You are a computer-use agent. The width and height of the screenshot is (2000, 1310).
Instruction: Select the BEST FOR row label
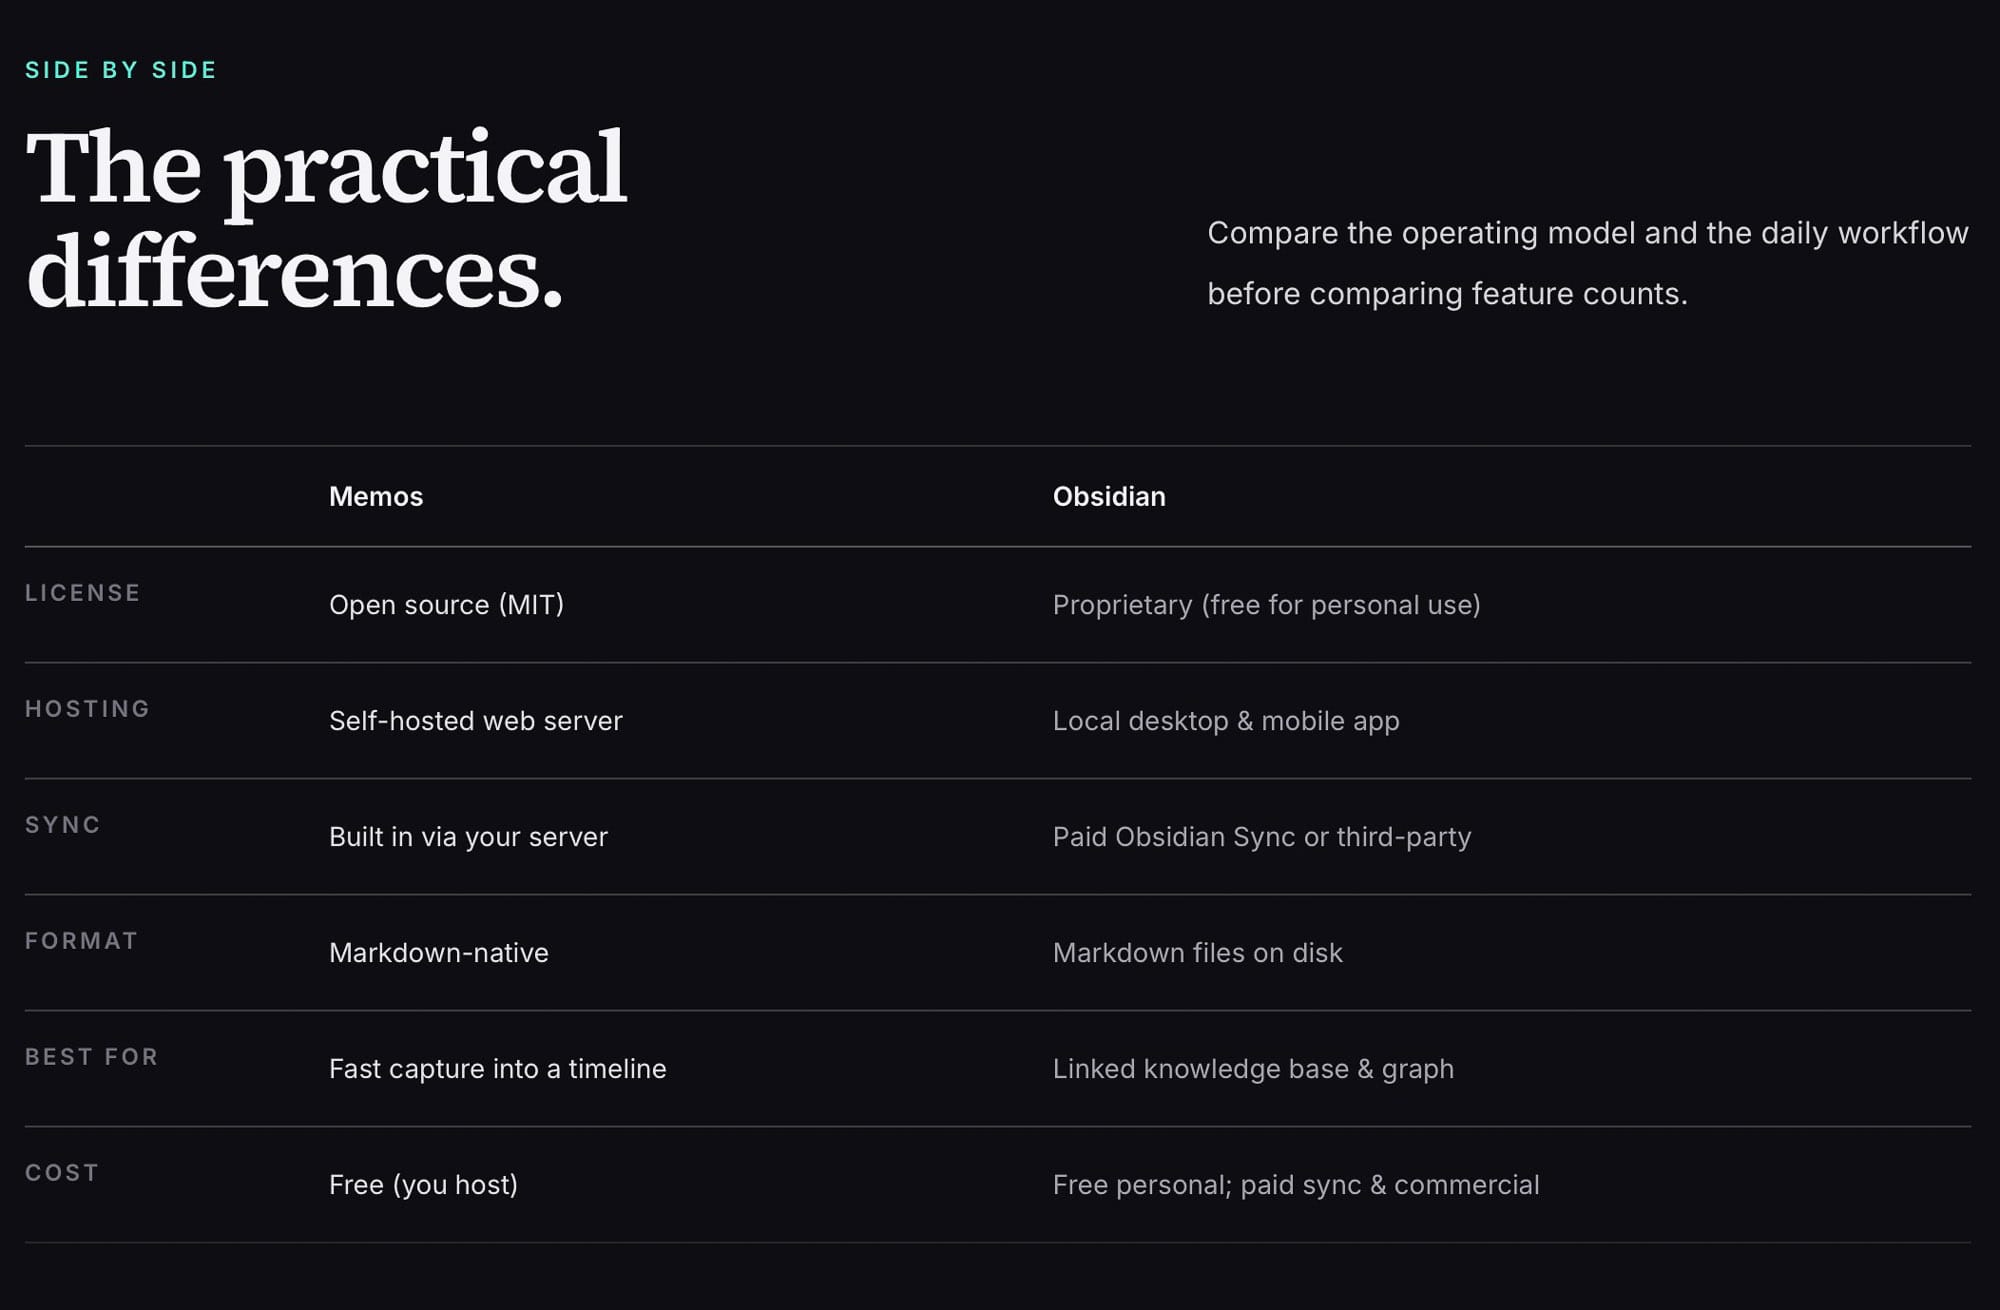[92, 1057]
